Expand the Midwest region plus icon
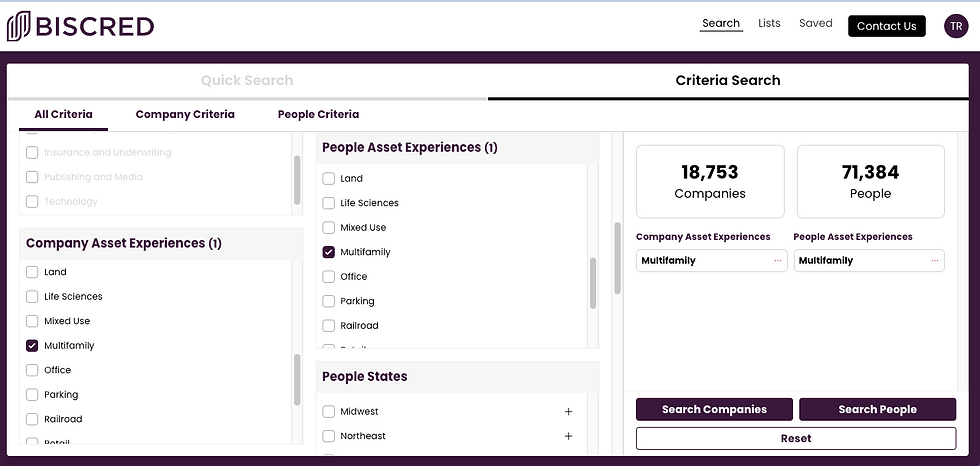The height and width of the screenshot is (466, 980). coord(568,412)
